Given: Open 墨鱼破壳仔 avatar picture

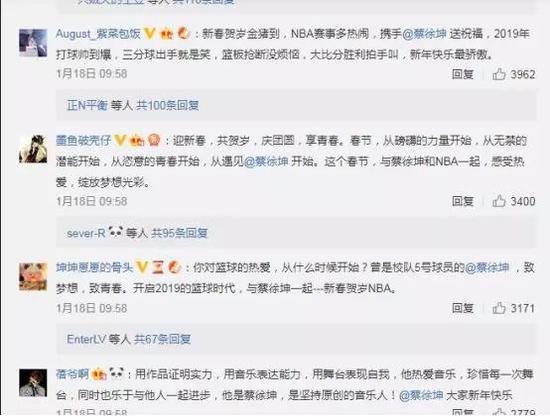Looking at the screenshot, I should point(33,149).
